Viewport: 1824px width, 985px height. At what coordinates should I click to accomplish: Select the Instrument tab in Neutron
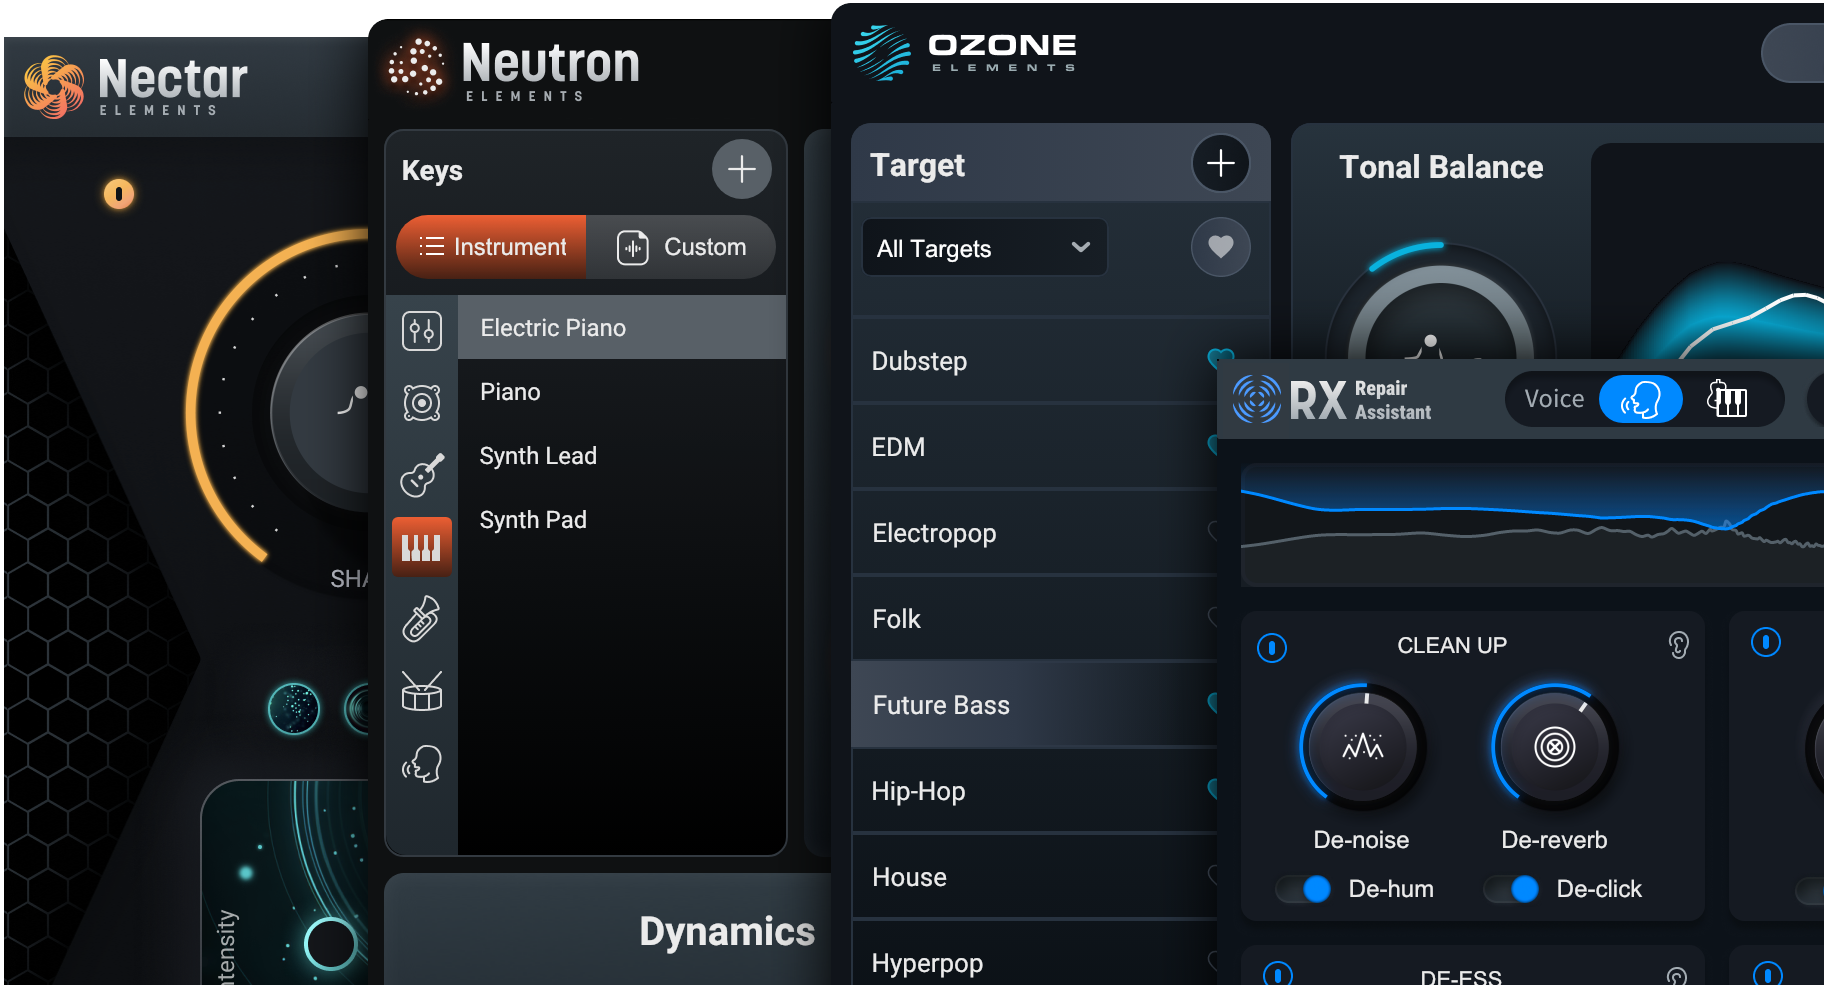click(490, 247)
